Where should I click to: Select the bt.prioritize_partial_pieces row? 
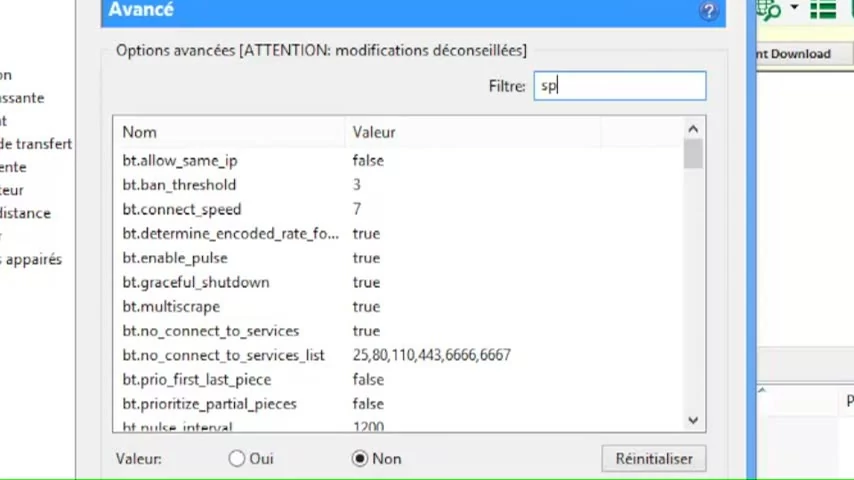click(398, 404)
